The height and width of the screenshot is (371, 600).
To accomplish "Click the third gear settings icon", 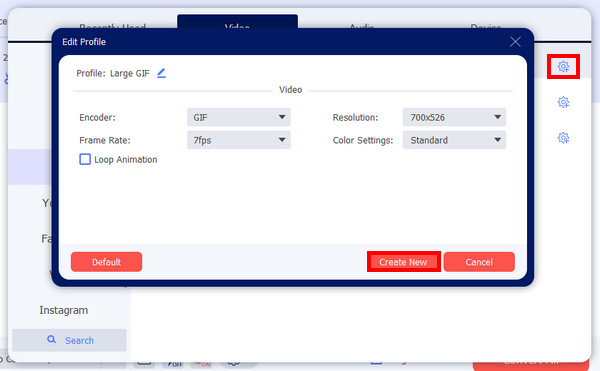I will click(563, 138).
